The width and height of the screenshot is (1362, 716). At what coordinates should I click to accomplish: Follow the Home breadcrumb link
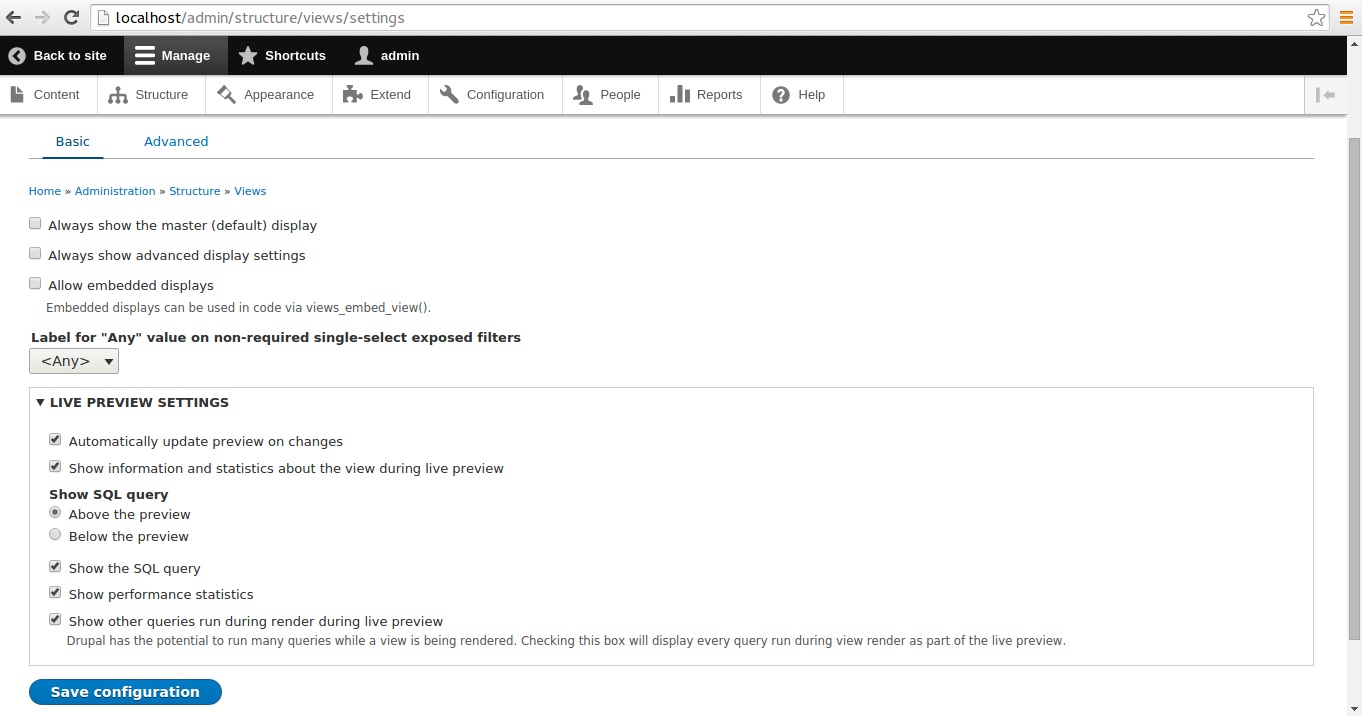tap(45, 191)
